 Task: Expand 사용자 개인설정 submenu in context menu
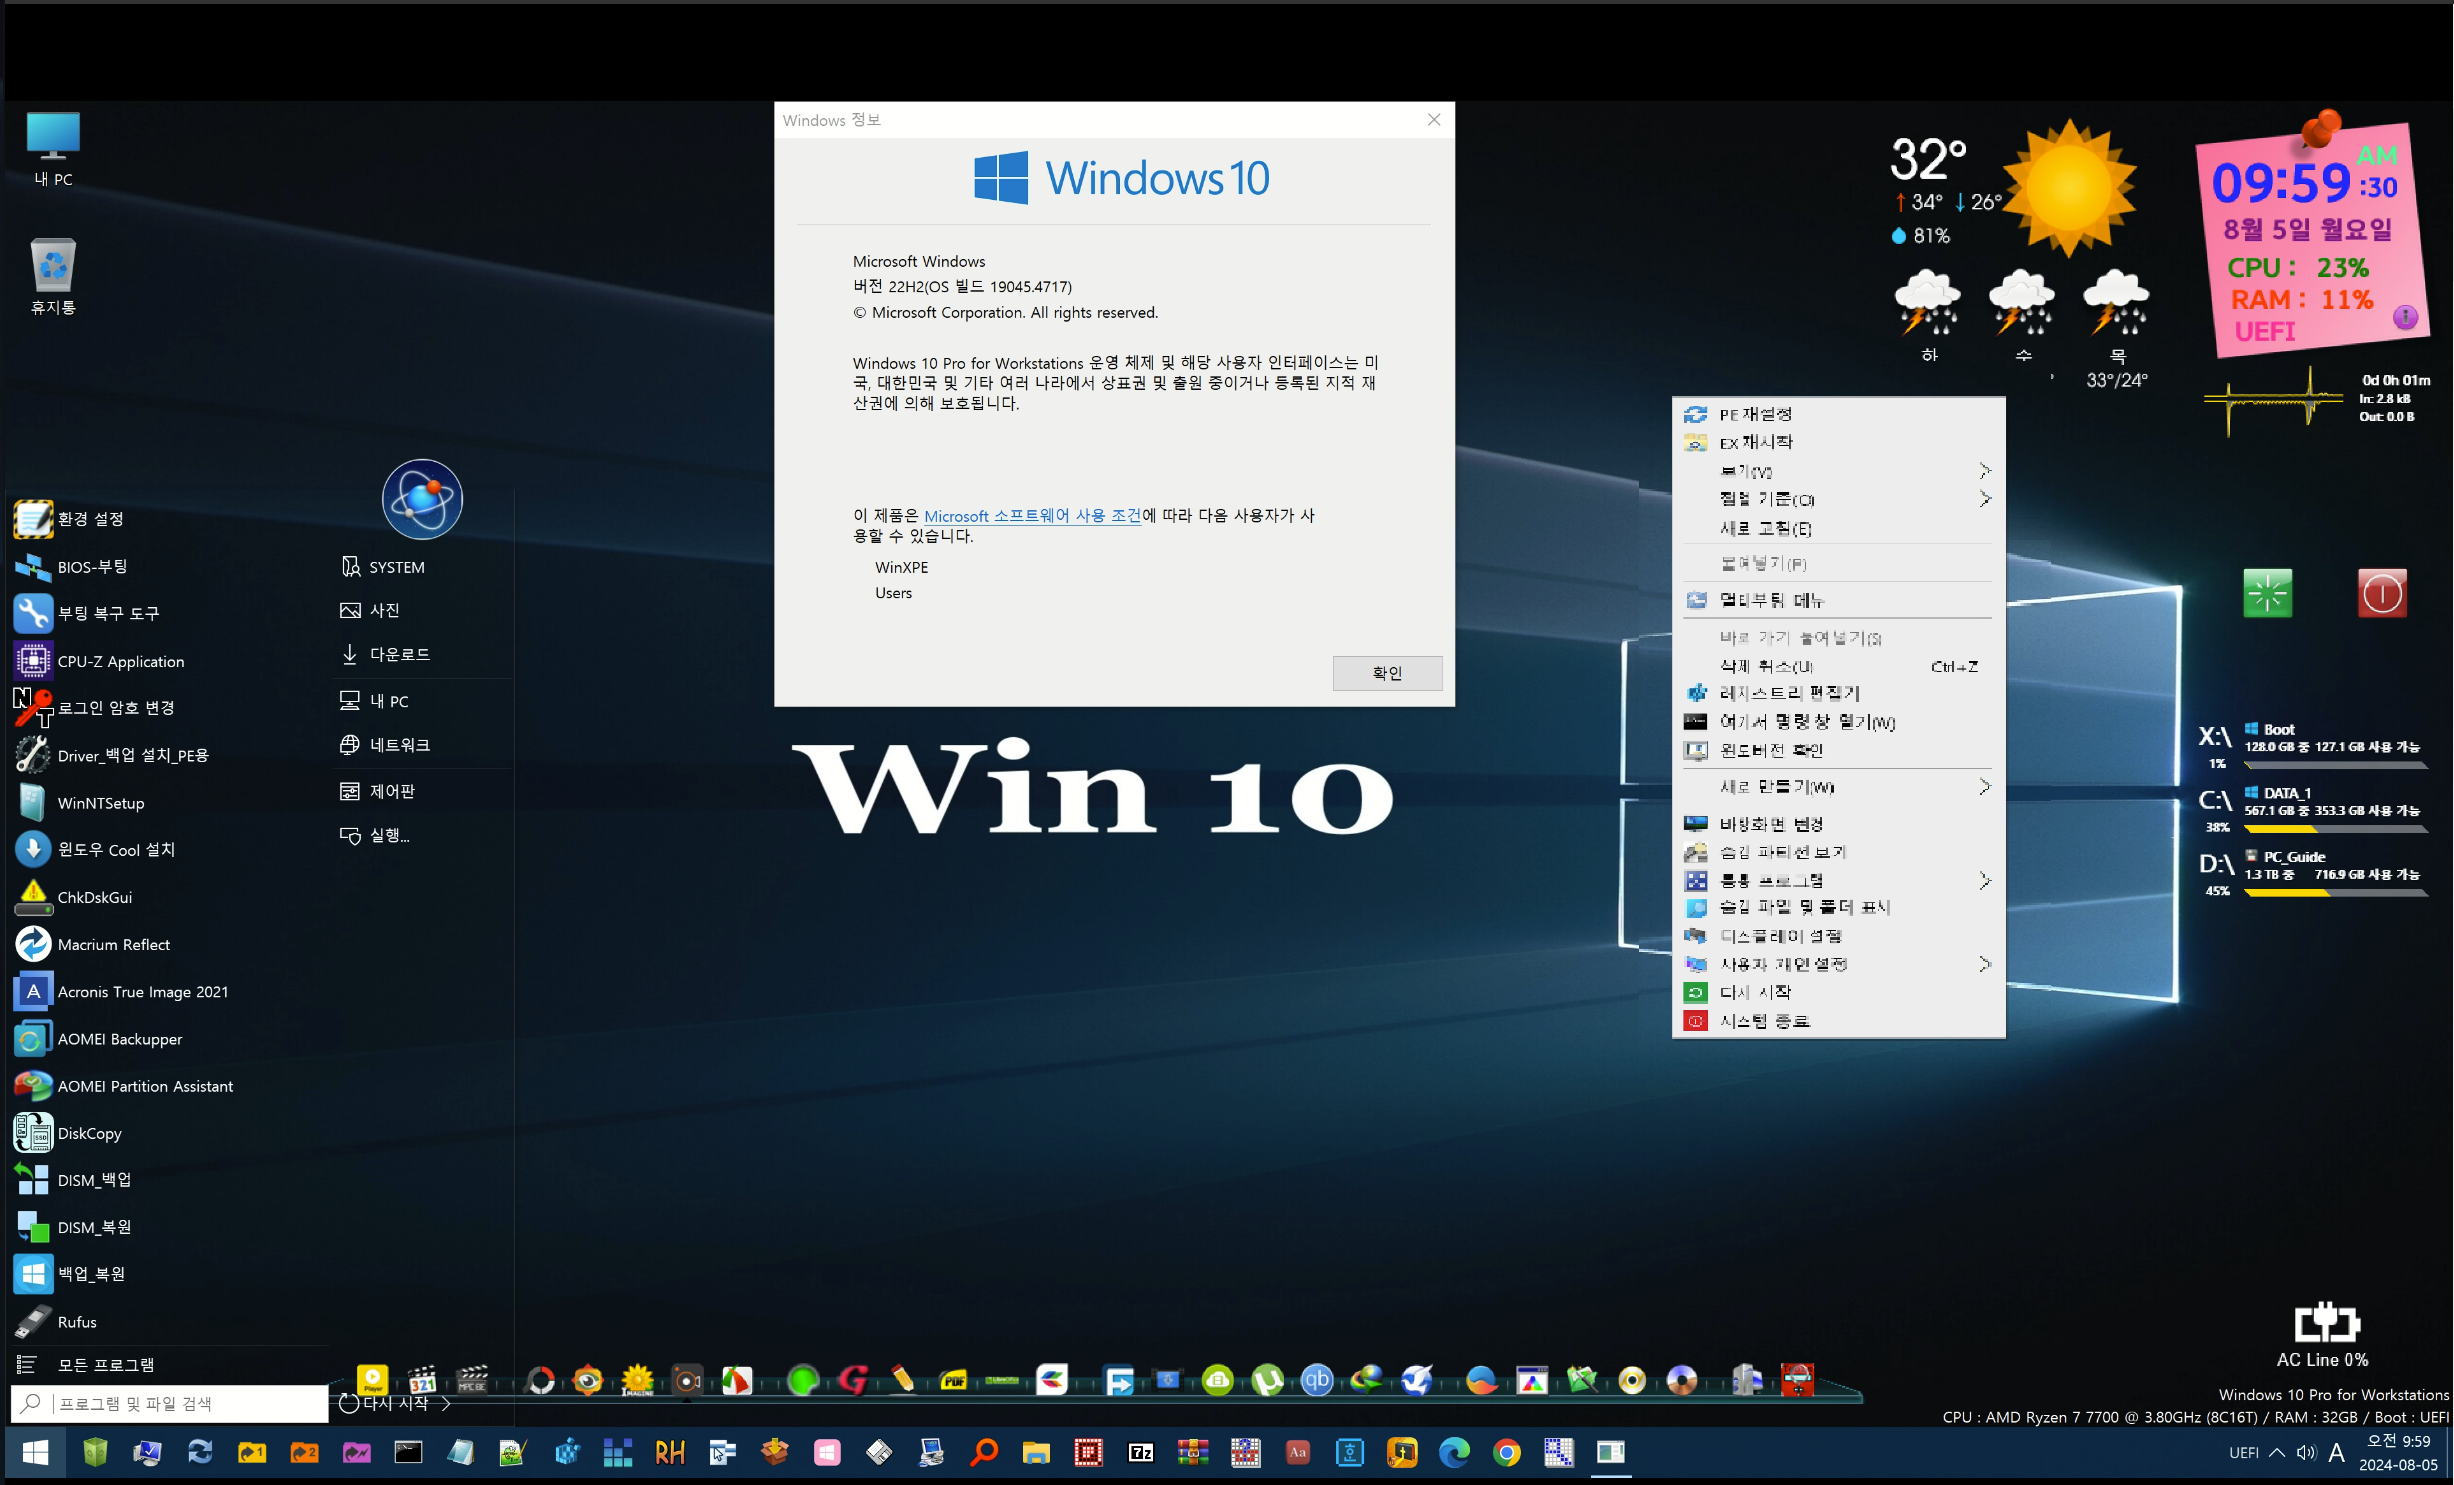pyautogui.click(x=1984, y=964)
